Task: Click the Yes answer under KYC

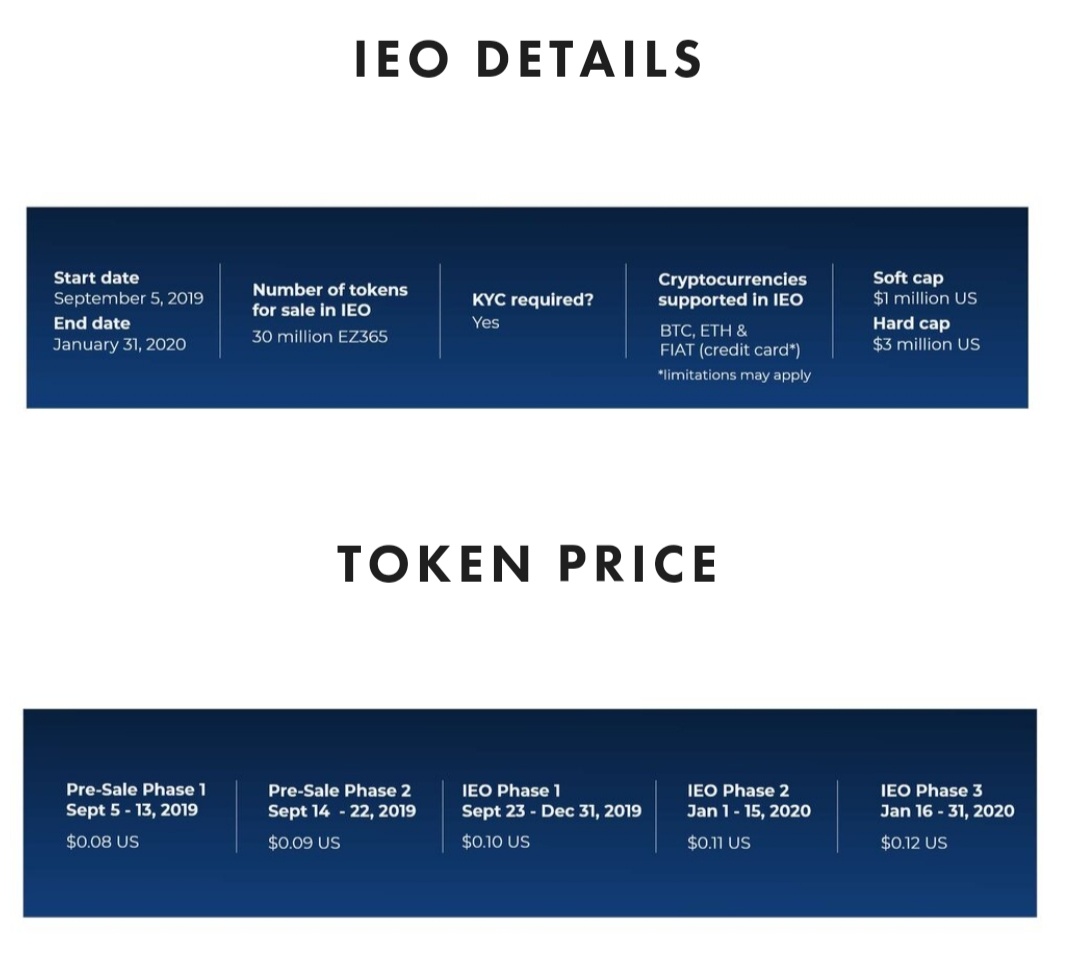Action: [x=486, y=322]
